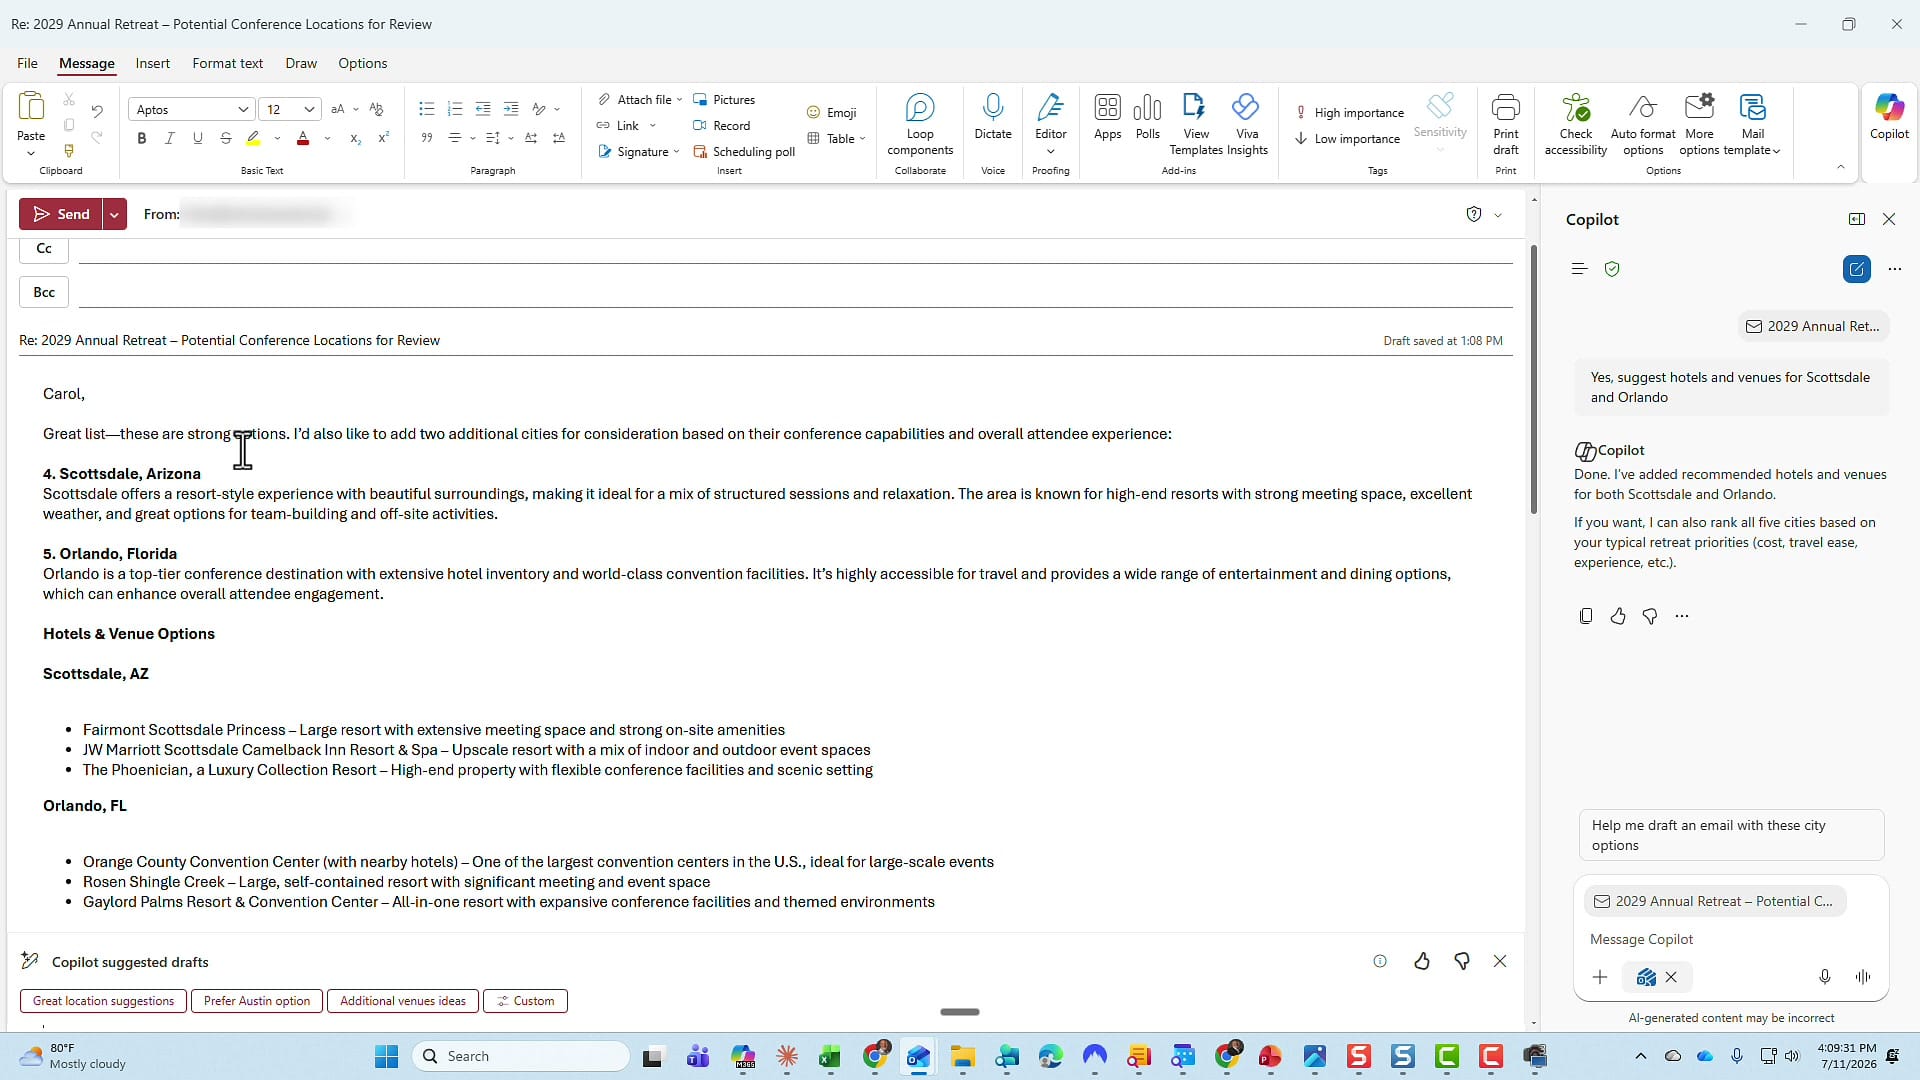Collapse the ribbon with the chevron
The height and width of the screenshot is (1080, 1920).
pos(1841,167)
